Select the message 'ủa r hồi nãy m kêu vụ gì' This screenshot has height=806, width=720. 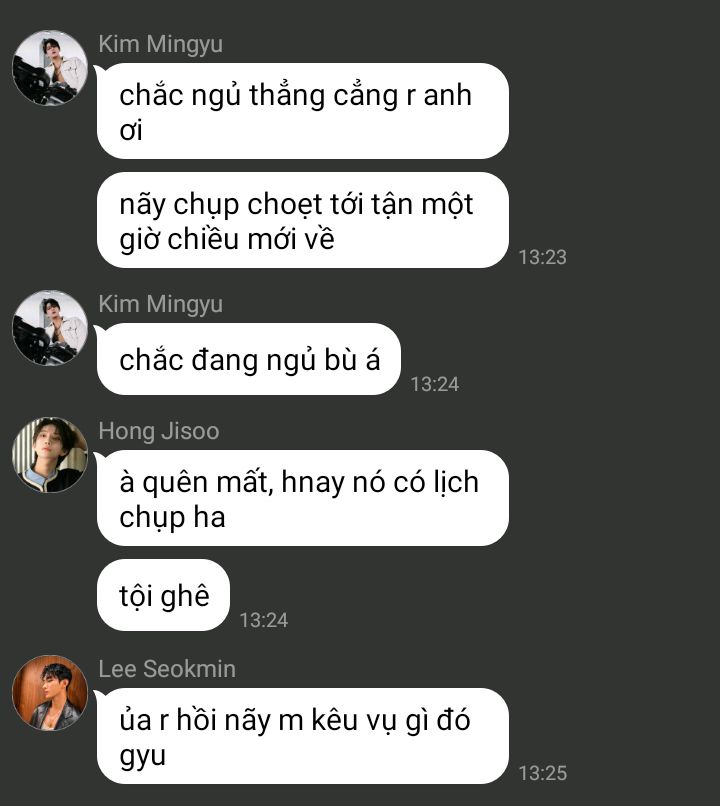tap(303, 736)
